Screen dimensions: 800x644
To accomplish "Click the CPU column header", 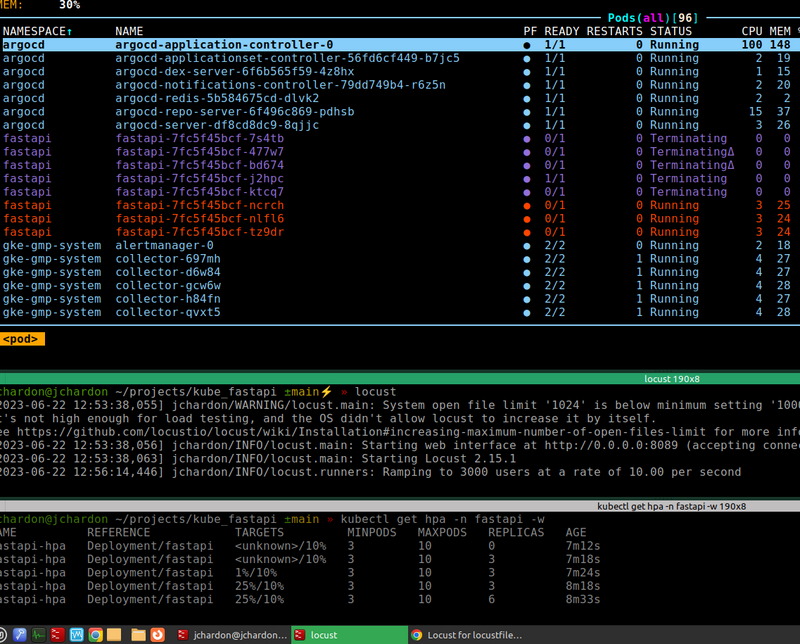I will [752, 31].
